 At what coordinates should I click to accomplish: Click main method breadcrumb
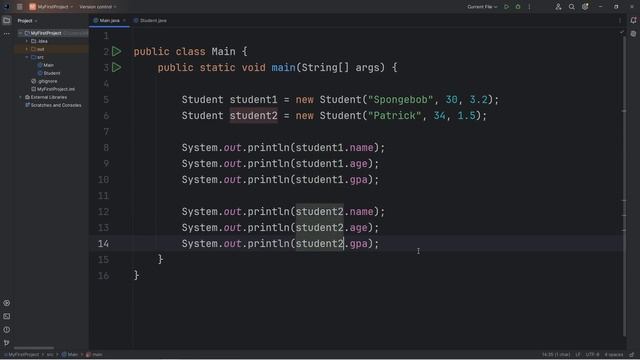(x=94, y=355)
